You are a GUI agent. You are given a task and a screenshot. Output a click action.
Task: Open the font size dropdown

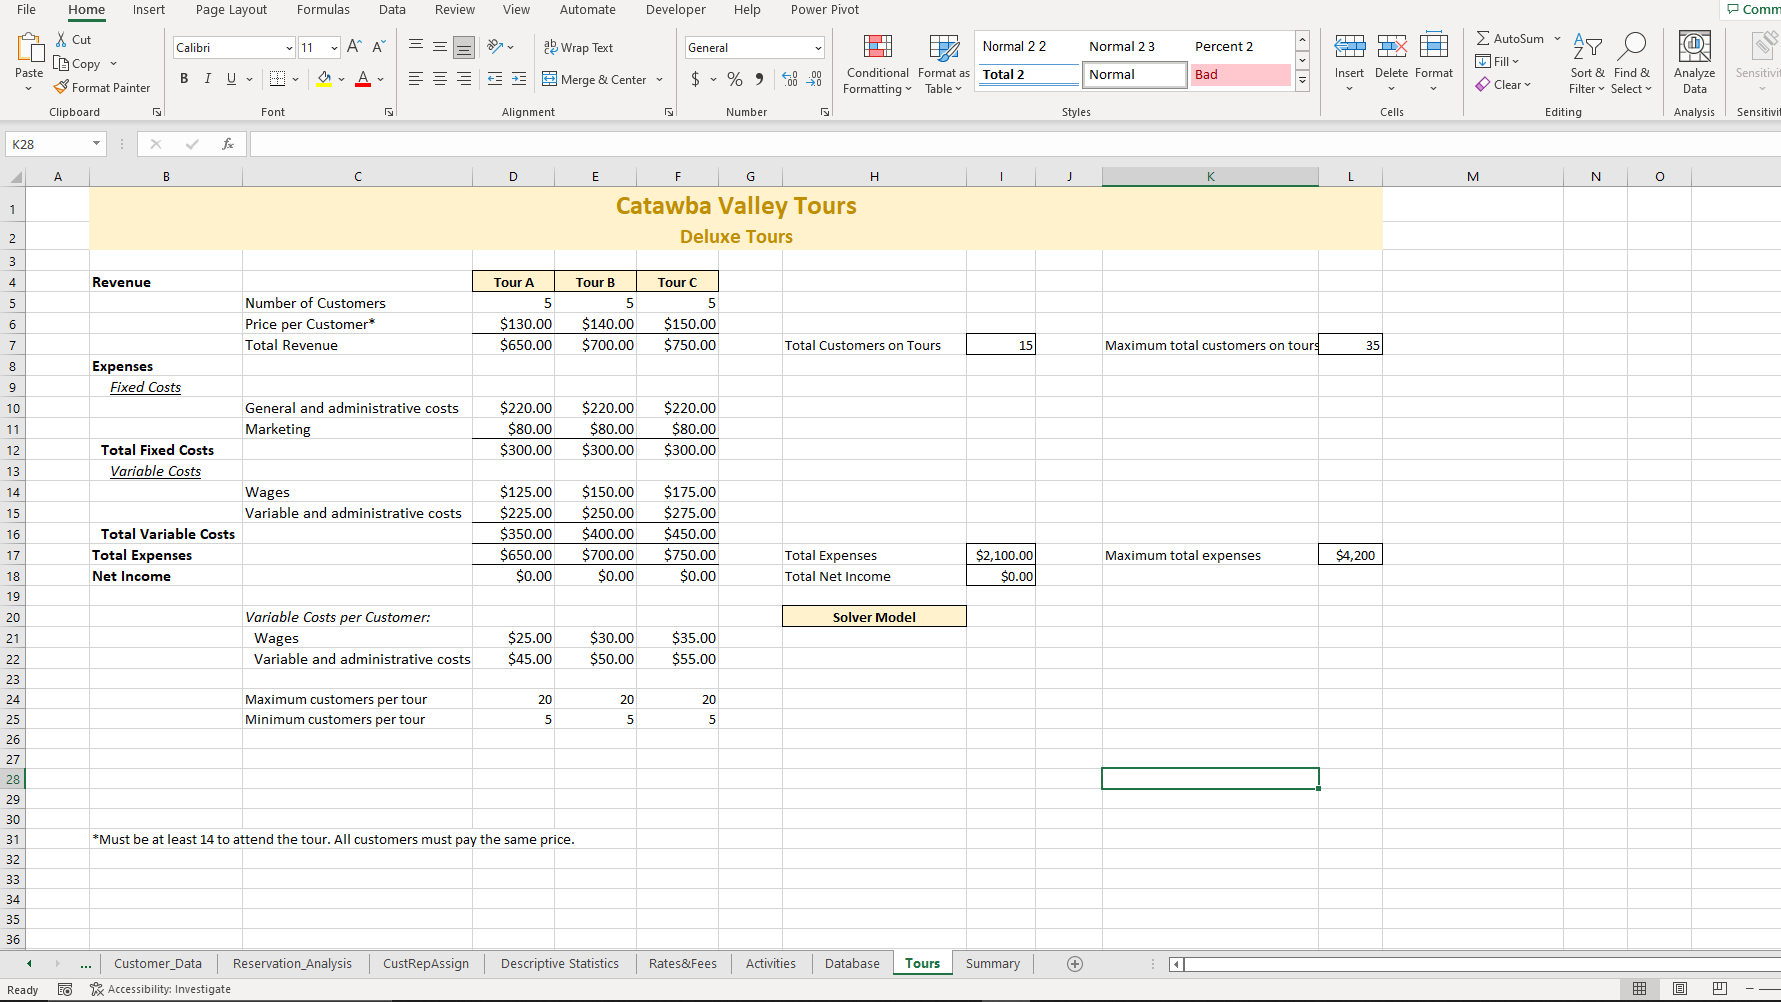tap(334, 47)
